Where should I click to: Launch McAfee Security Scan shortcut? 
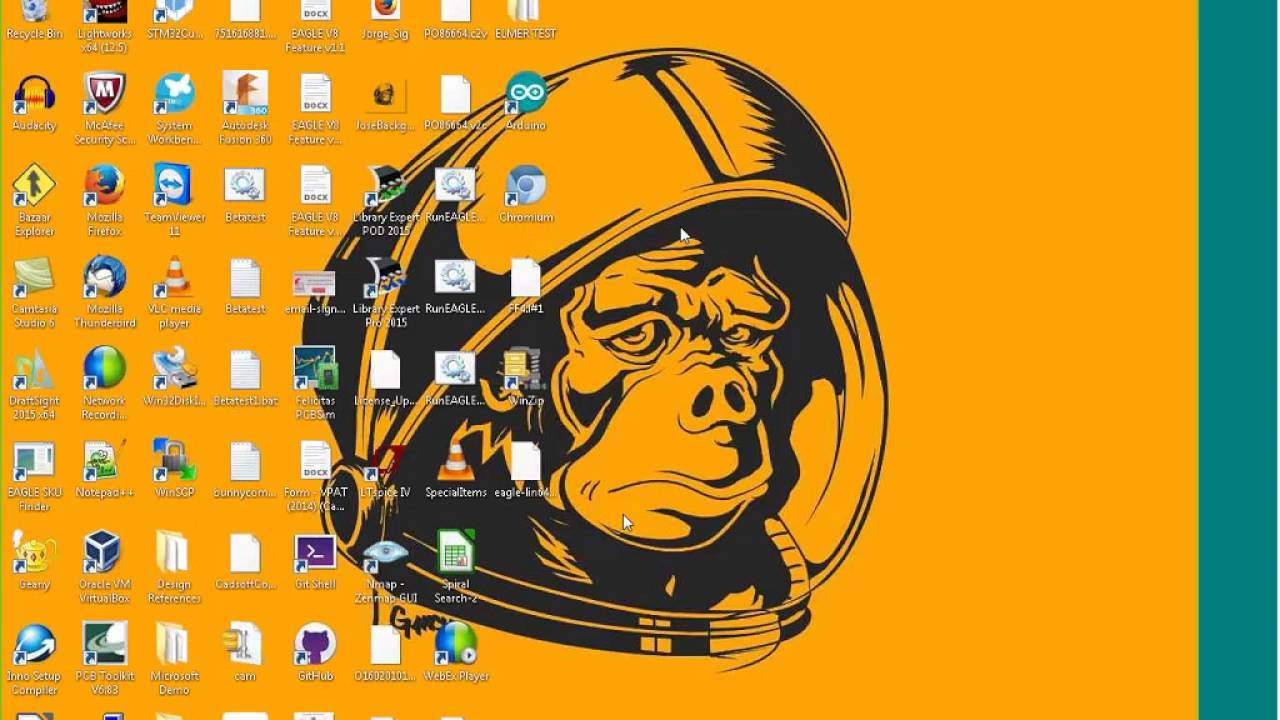(x=104, y=94)
